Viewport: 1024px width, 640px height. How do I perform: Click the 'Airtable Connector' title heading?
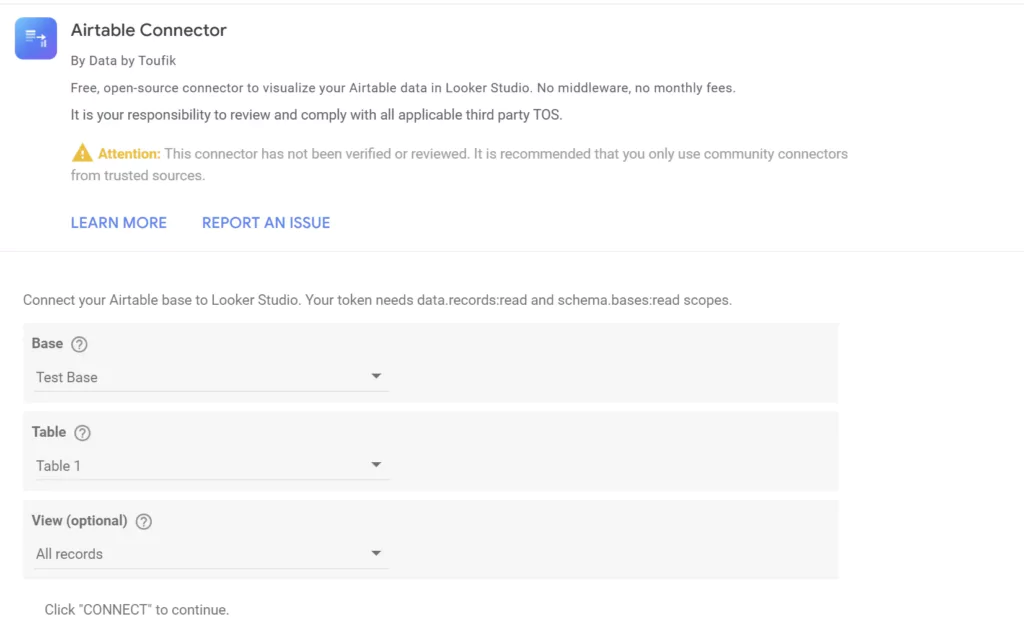[148, 30]
